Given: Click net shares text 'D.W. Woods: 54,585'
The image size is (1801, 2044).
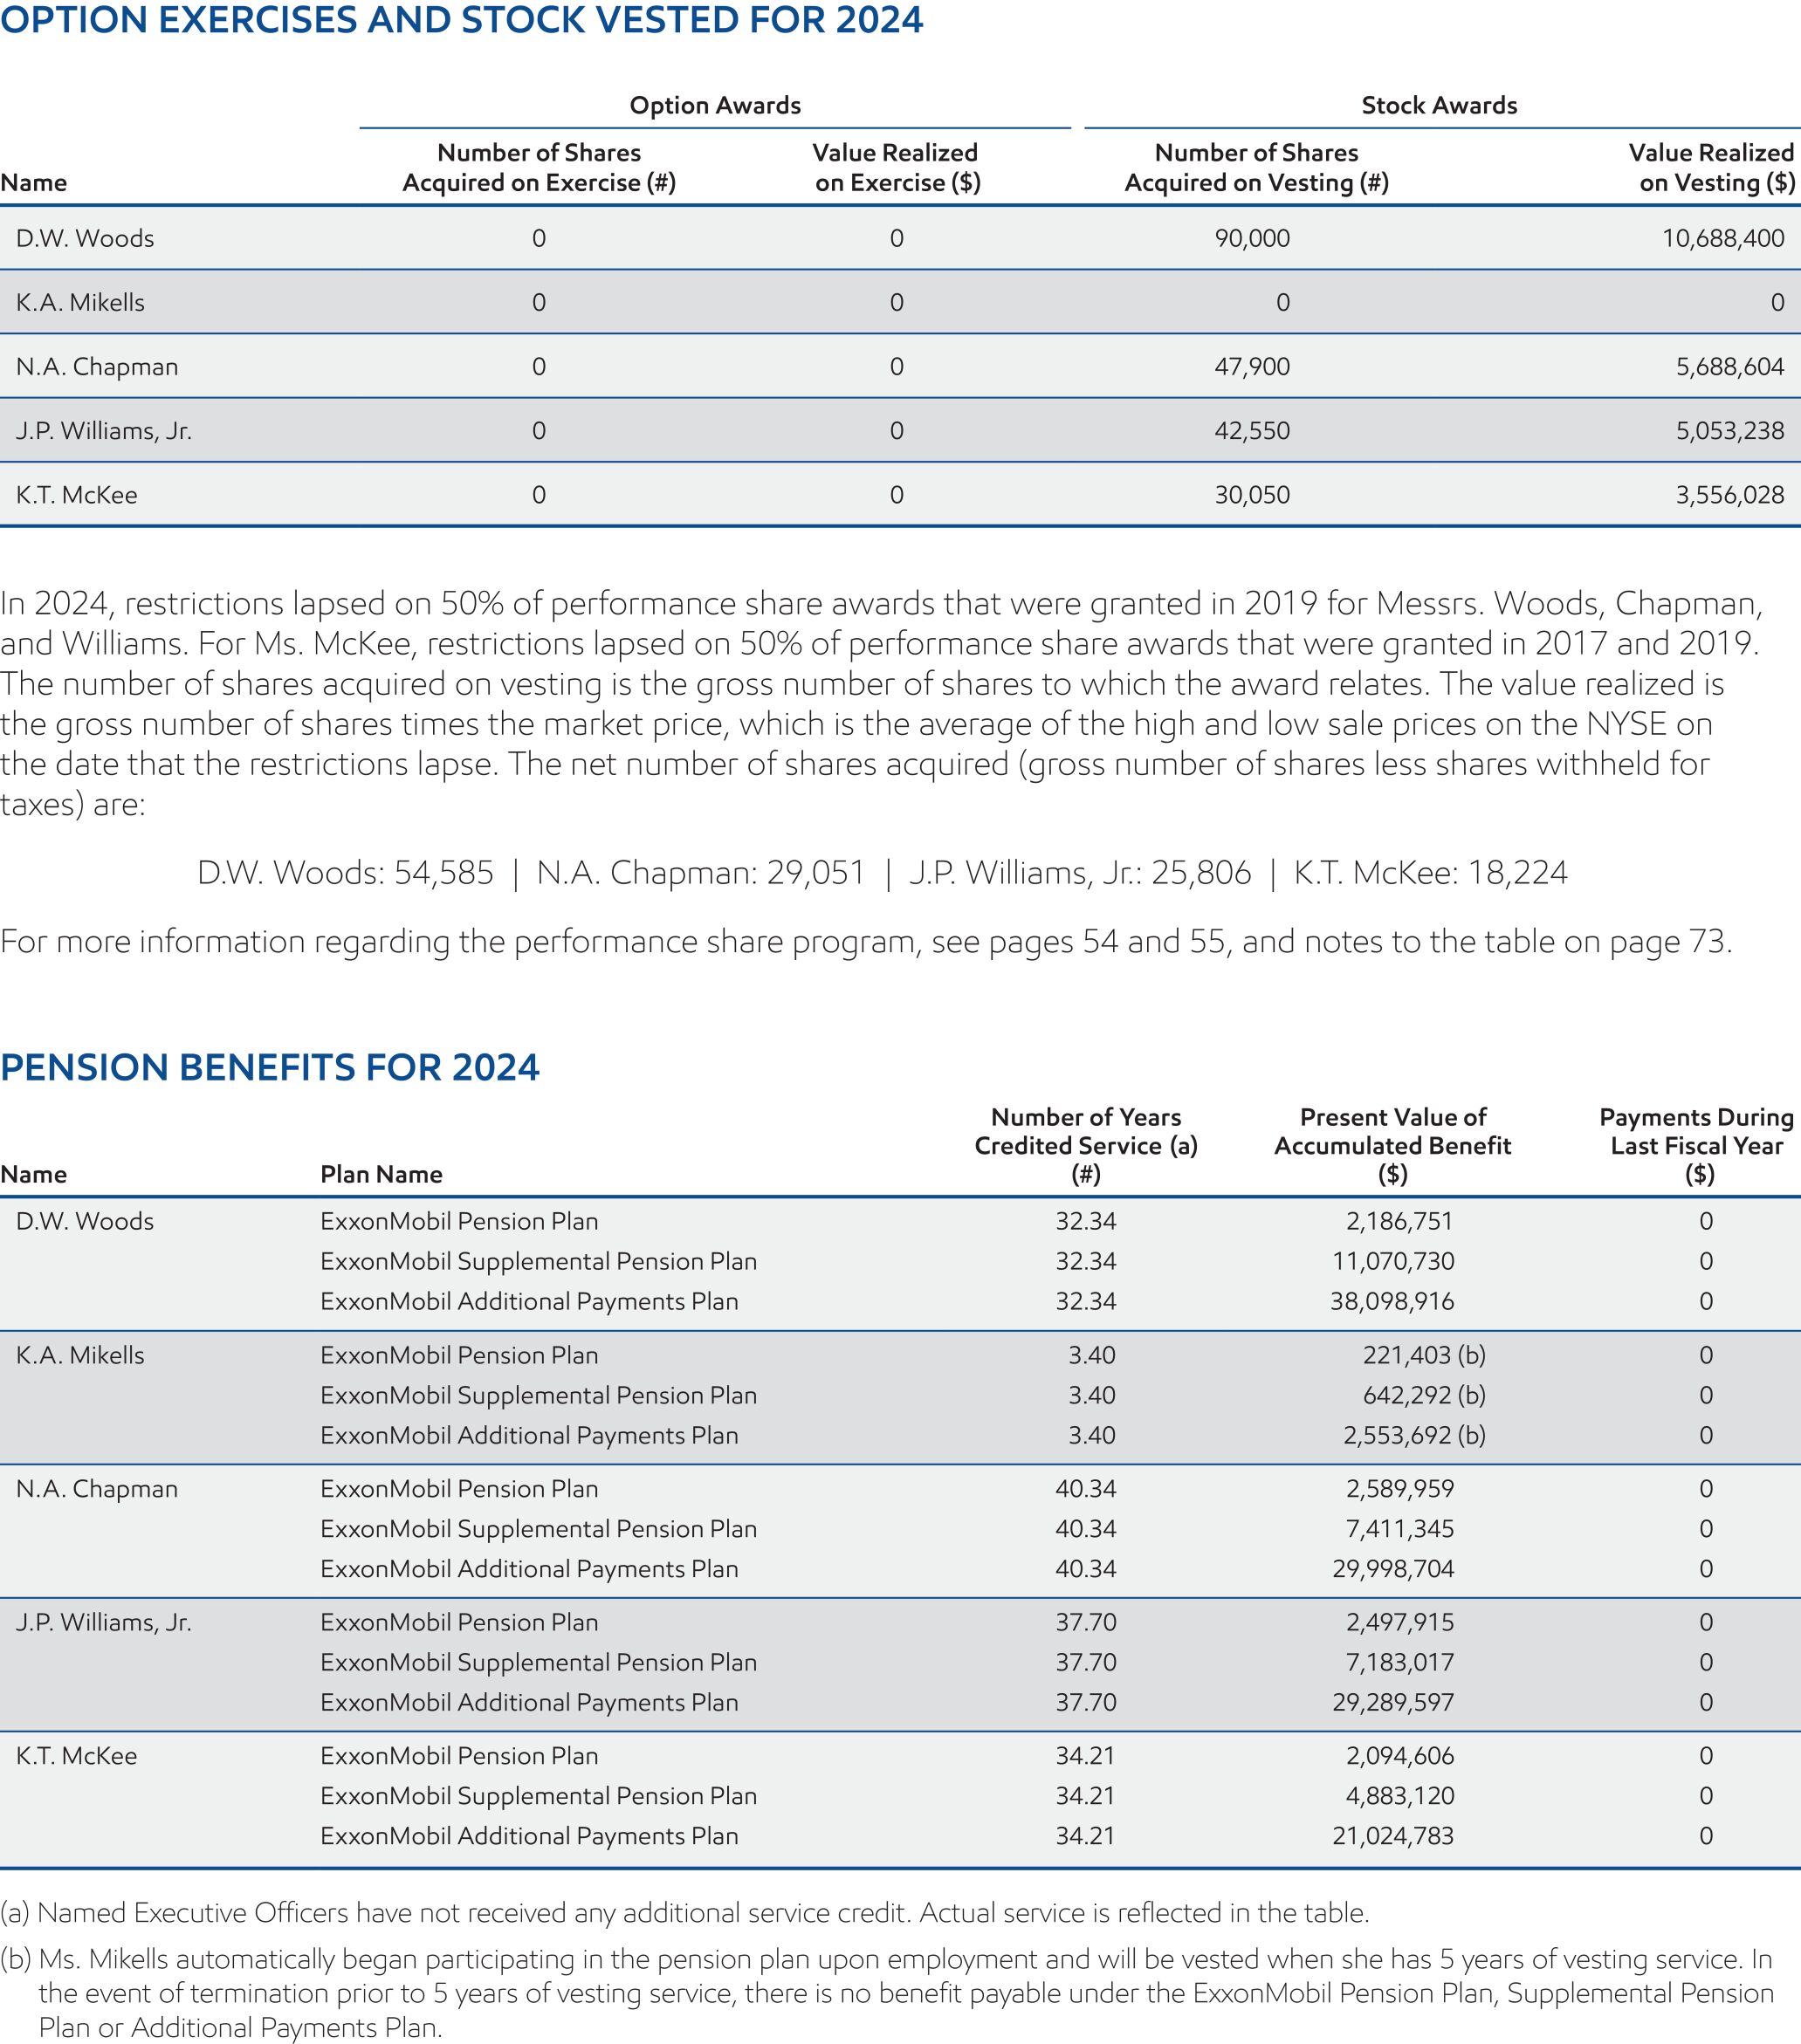Looking at the screenshot, I should (x=345, y=873).
